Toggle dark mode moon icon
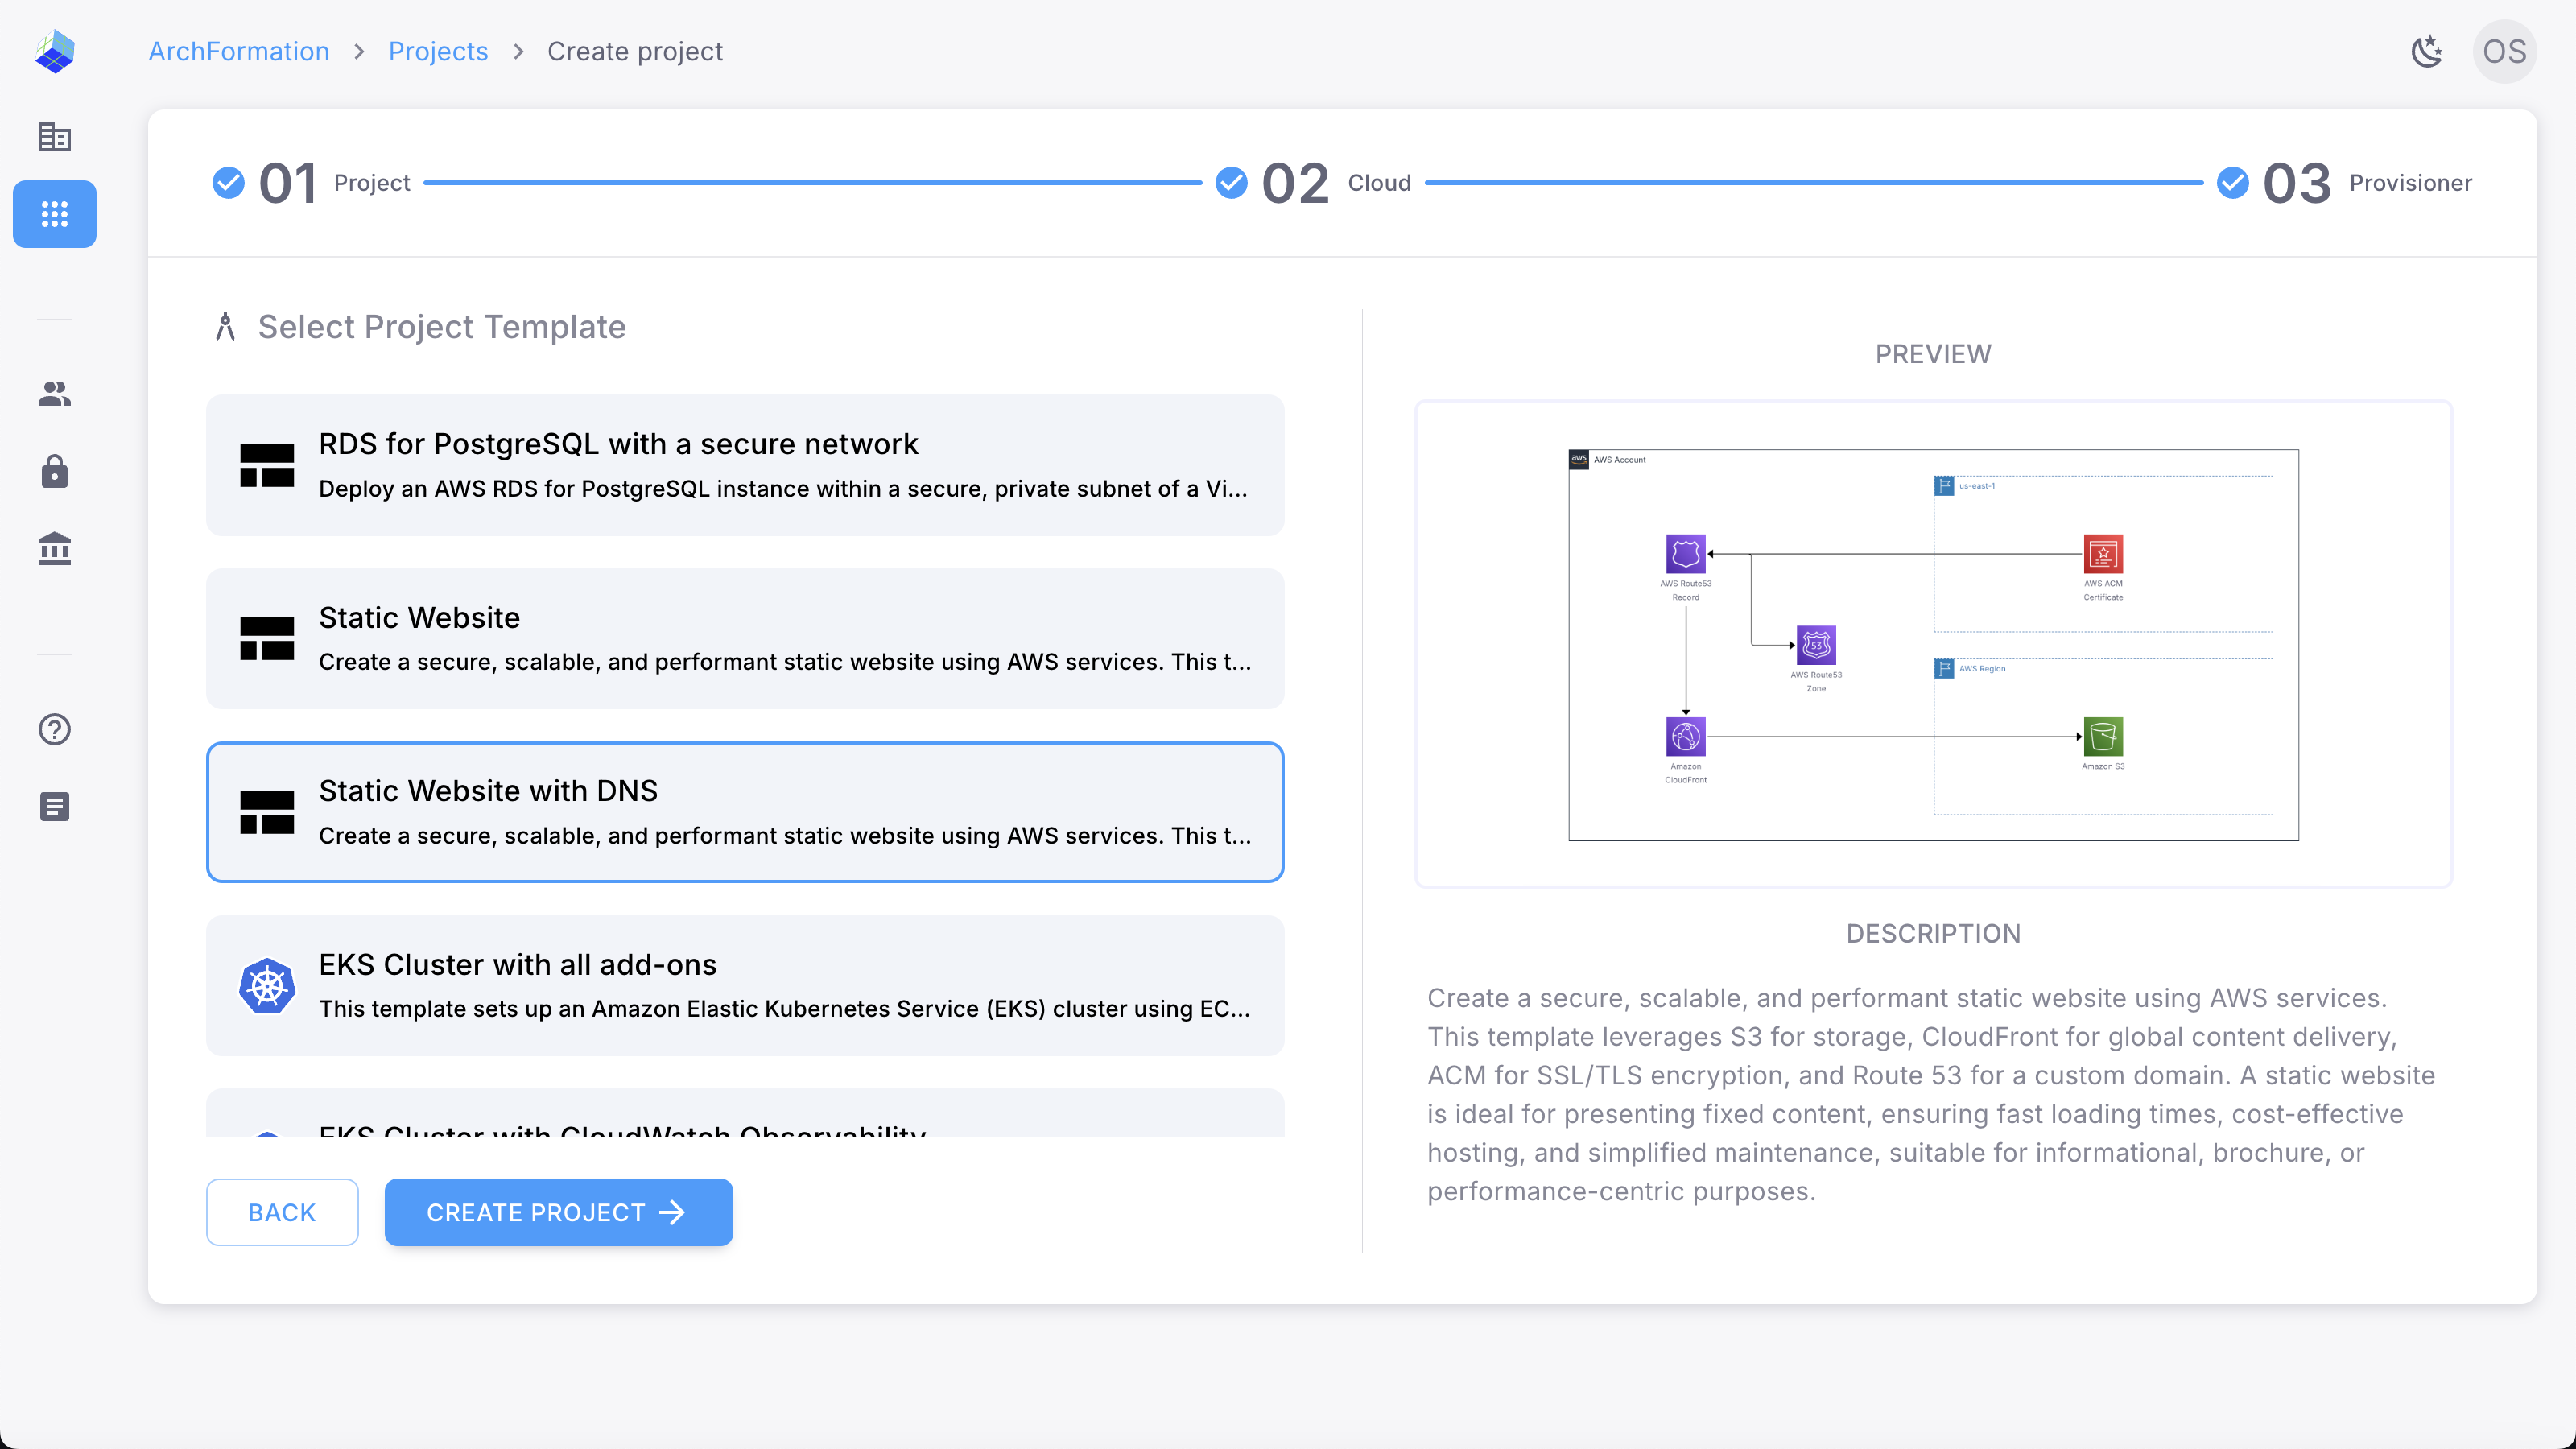 tap(2426, 51)
